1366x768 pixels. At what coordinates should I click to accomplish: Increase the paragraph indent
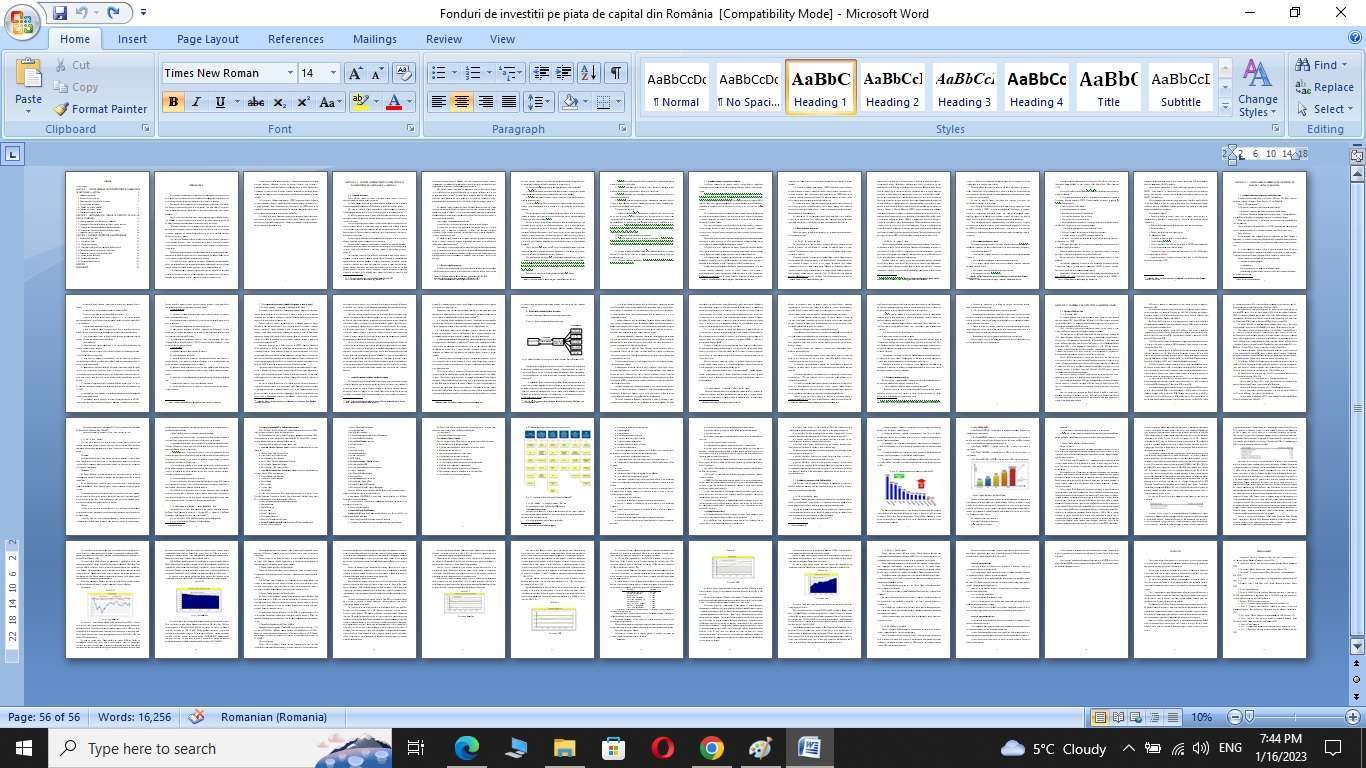564,73
